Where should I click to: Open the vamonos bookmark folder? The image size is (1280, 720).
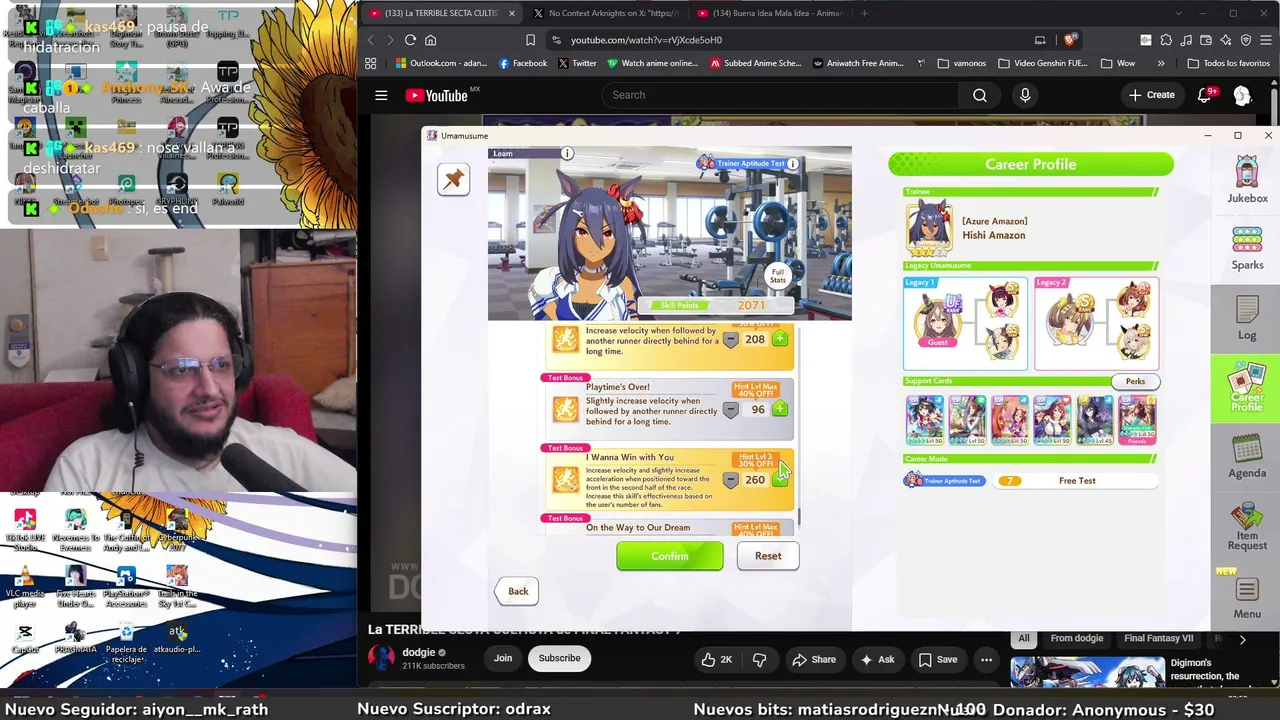[x=961, y=63]
